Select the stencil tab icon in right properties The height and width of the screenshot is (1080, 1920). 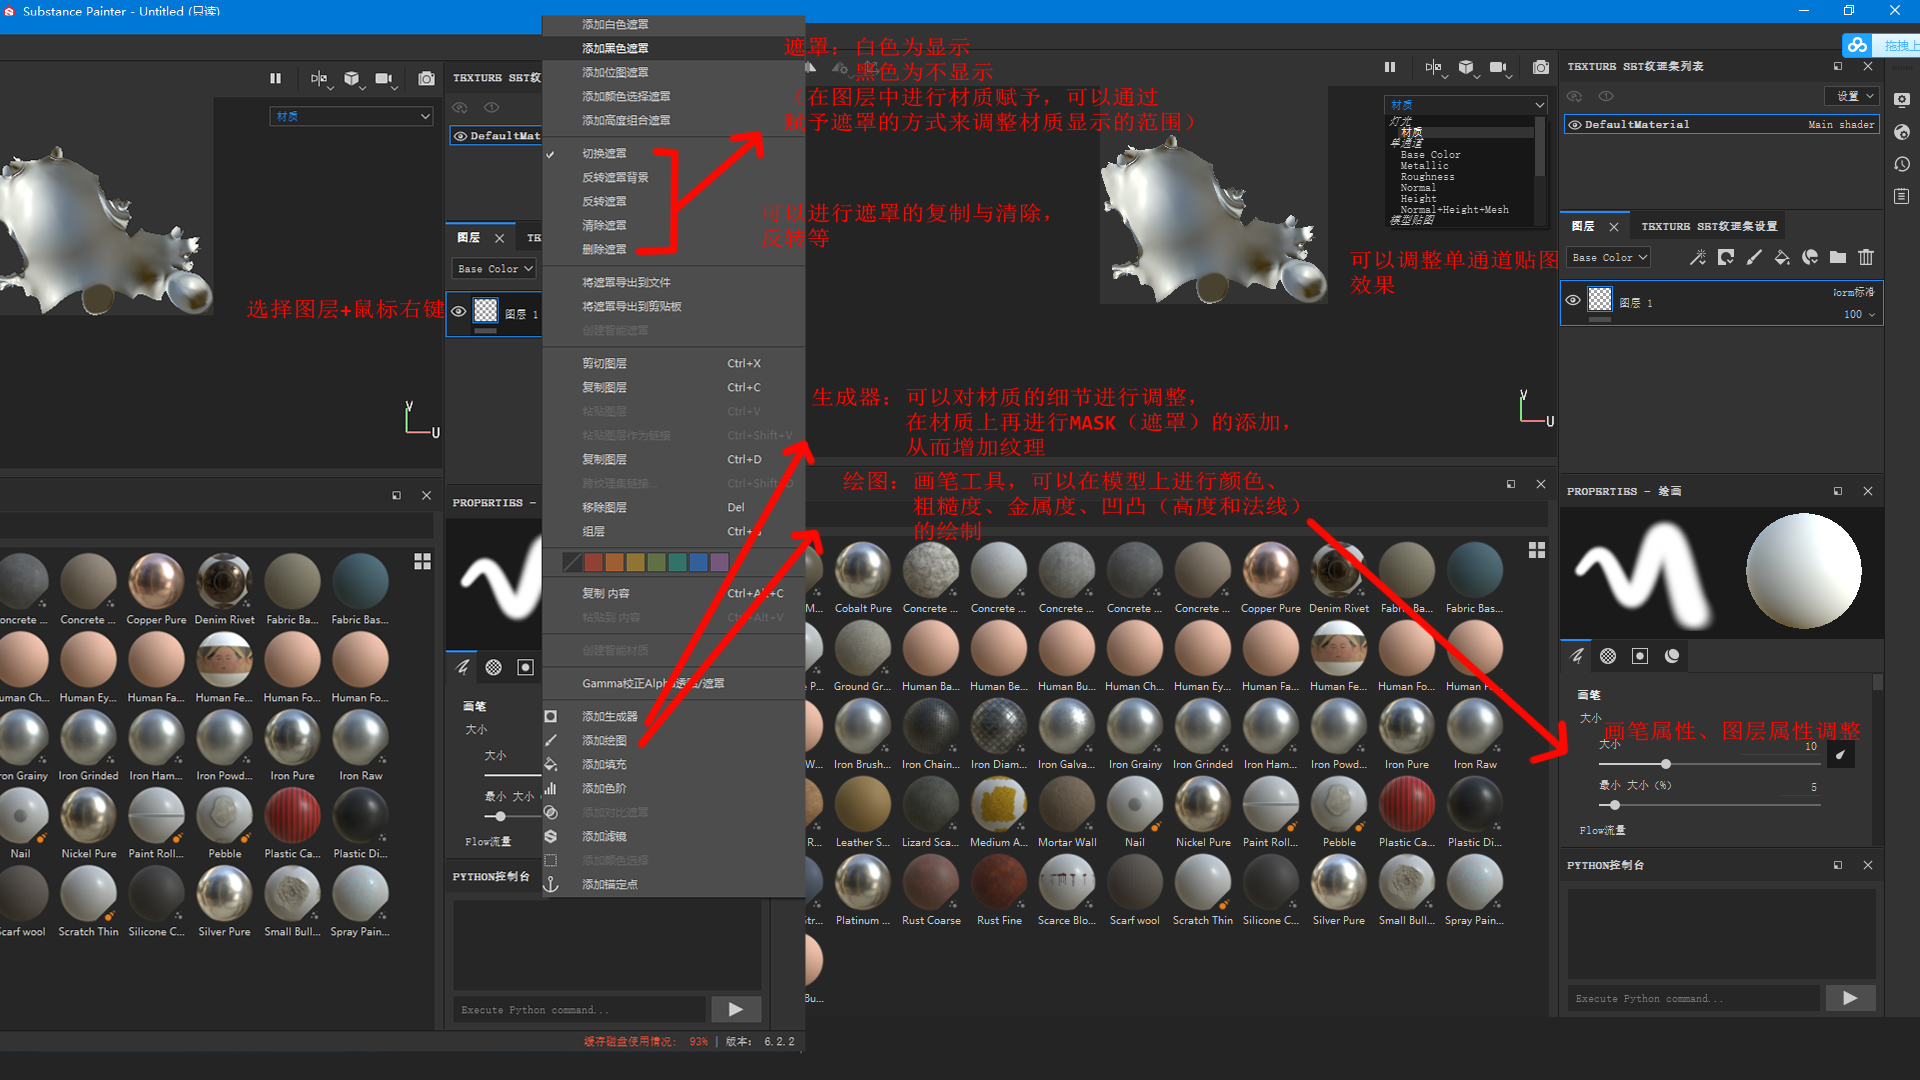pos(1640,656)
